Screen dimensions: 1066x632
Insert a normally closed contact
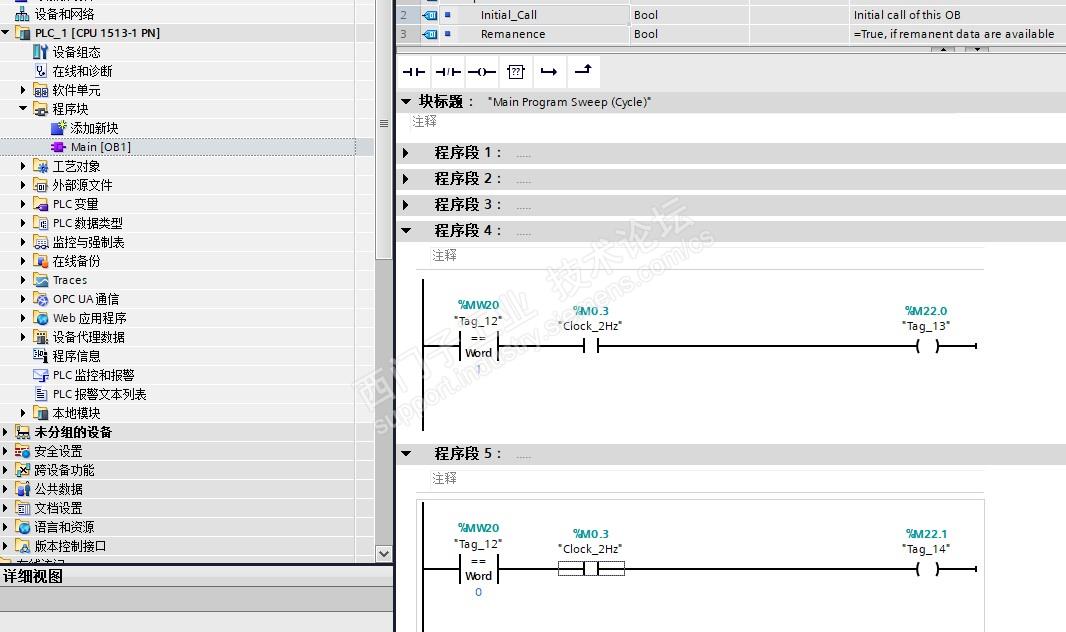point(447,71)
